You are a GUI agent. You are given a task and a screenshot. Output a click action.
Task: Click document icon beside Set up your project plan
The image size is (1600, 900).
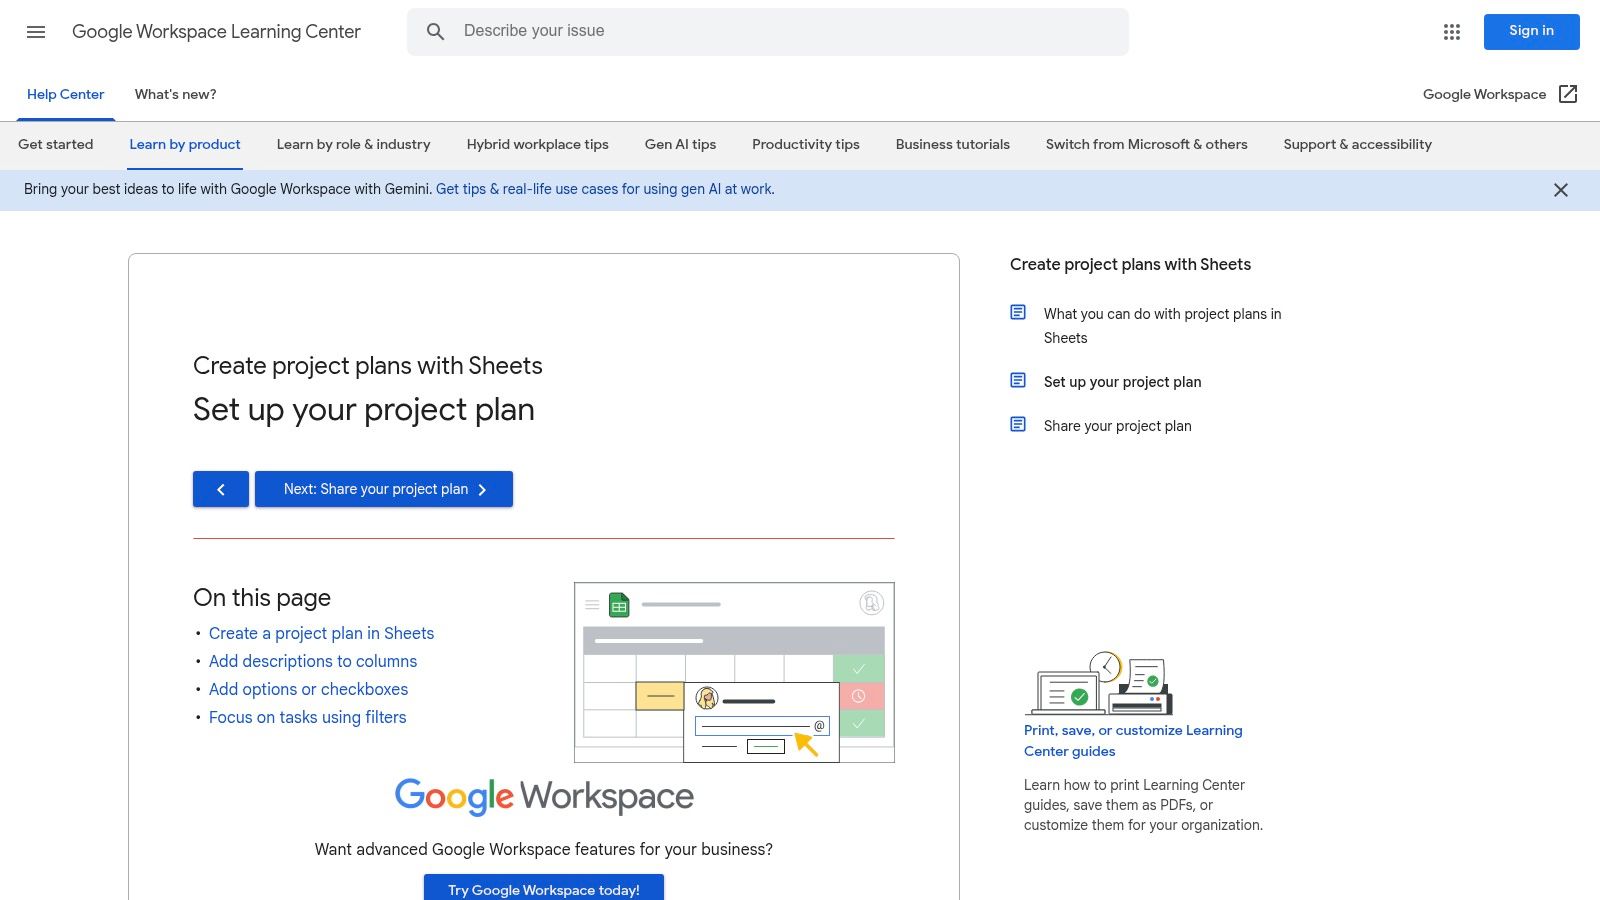(x=1018, y=381)
